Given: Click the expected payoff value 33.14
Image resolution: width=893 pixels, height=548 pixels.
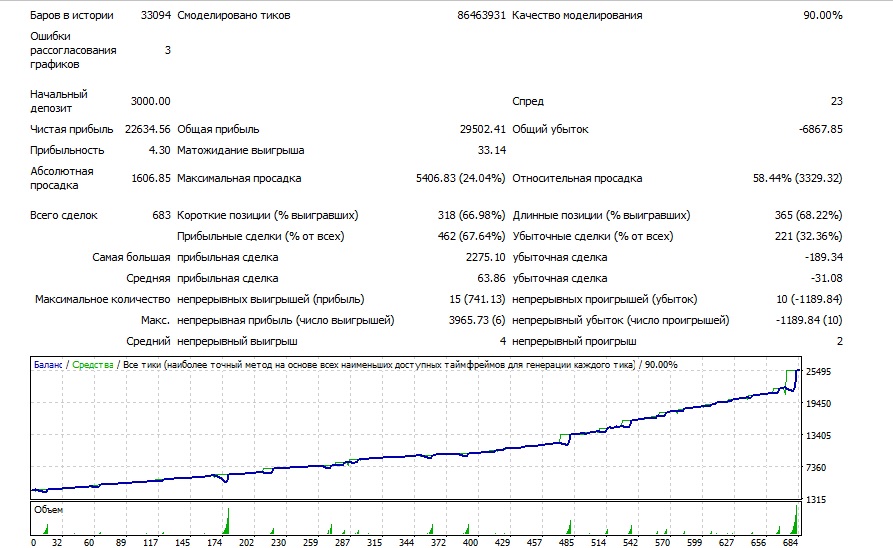Looking at the screenshot, I should coord(491,150).
